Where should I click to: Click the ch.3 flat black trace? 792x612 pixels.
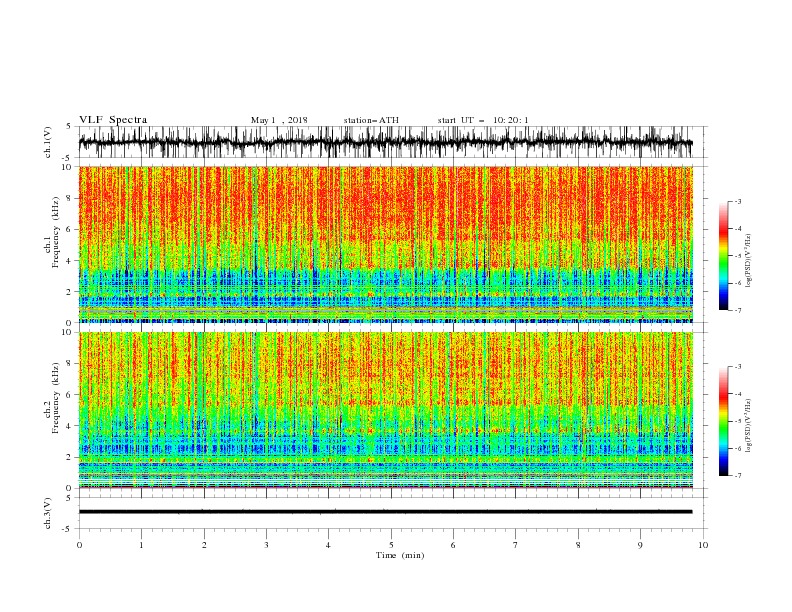pos(385,512)
